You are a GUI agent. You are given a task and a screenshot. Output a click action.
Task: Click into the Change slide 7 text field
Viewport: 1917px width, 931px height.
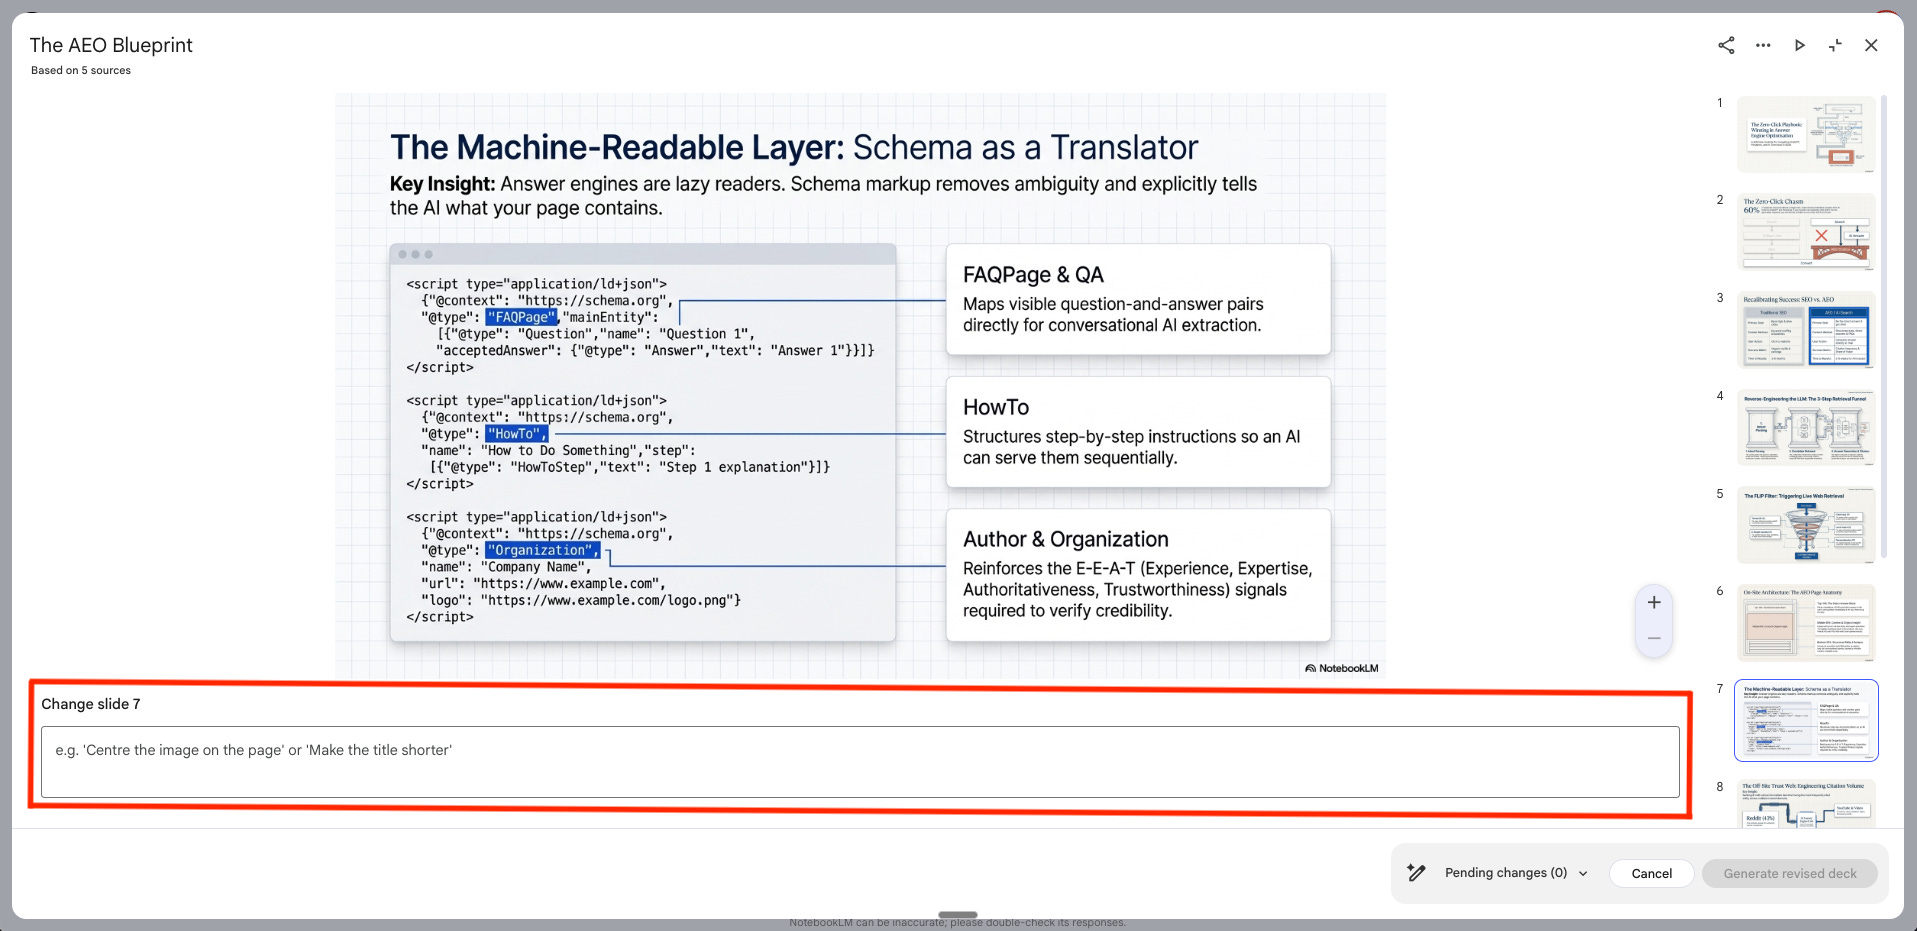[x=860, y=762]
